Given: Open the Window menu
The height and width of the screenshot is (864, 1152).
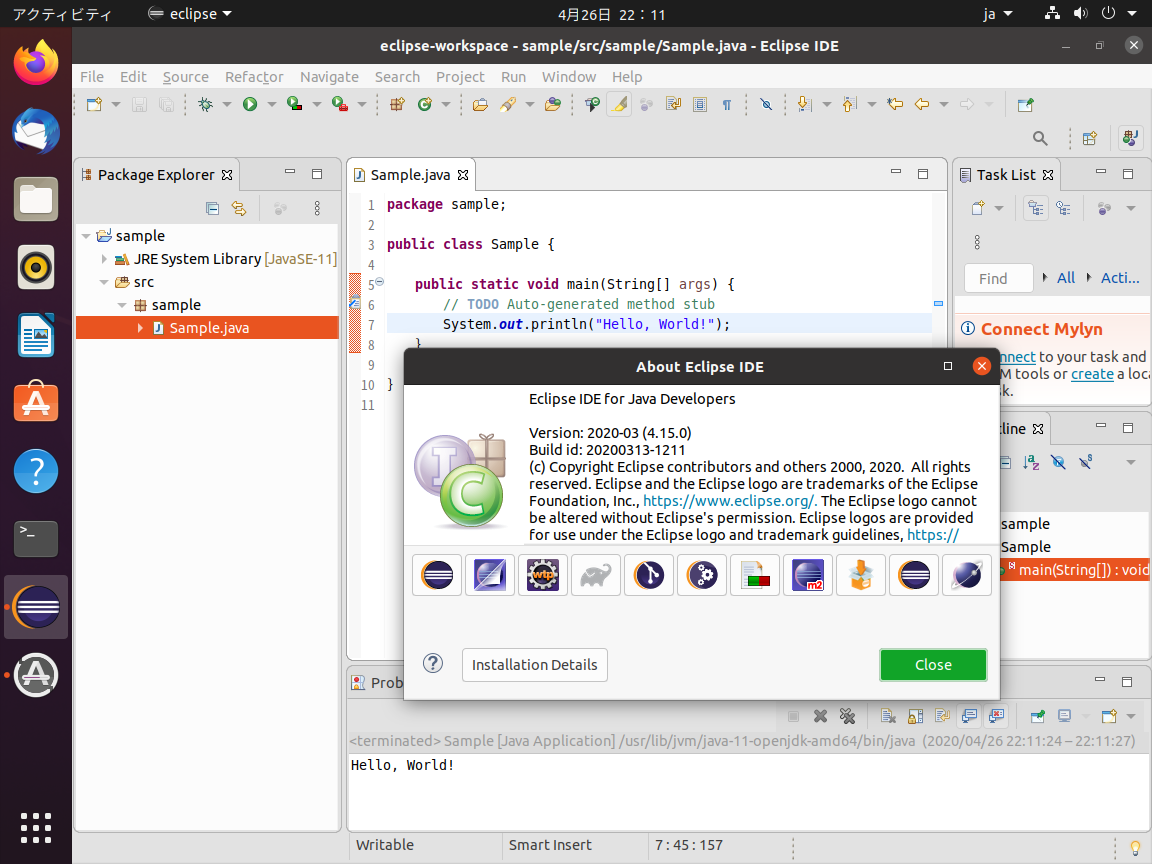Looking at the screenshot, I should pos(569,76).
